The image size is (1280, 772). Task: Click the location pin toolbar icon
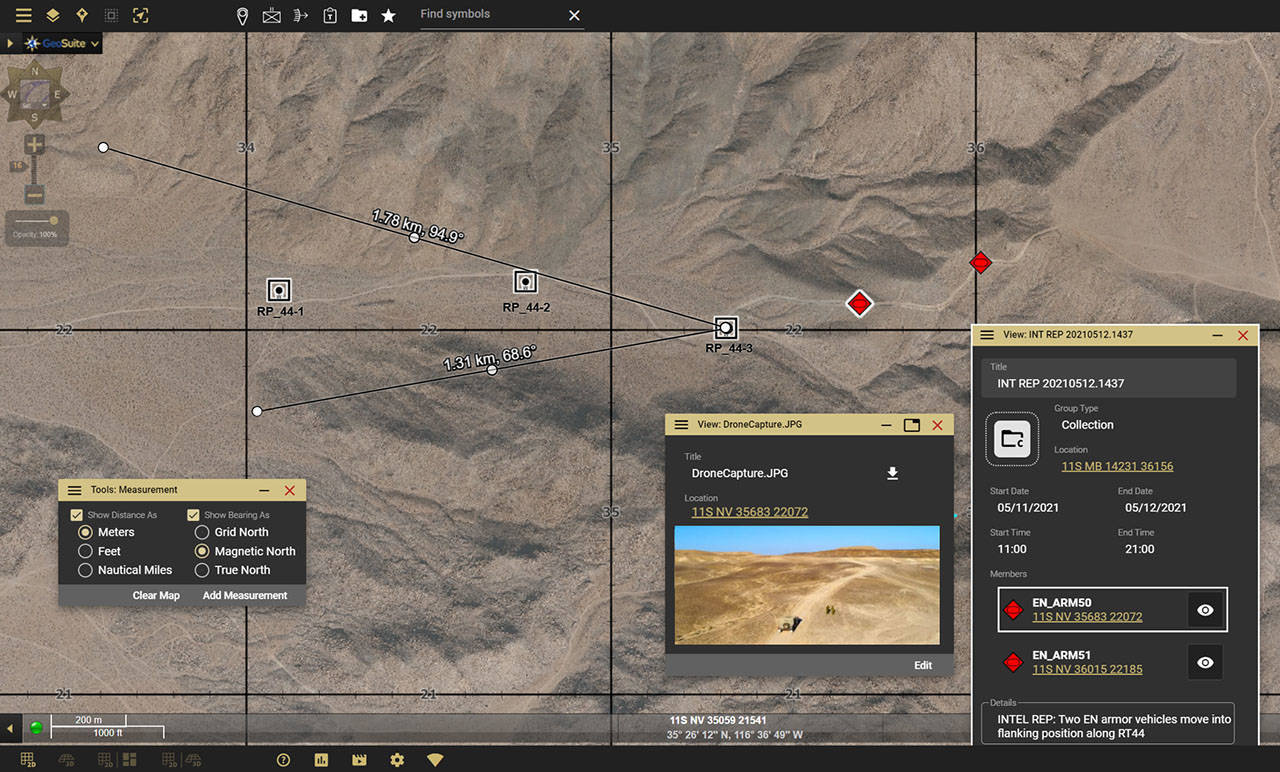(243, 15)
